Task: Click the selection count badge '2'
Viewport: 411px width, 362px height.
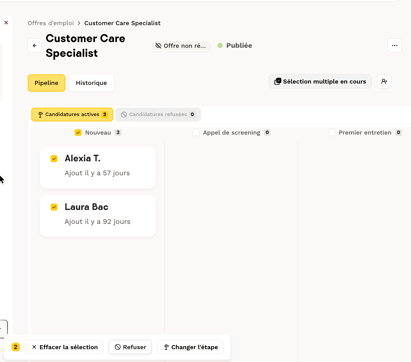Action: click(x=15, y=347)
